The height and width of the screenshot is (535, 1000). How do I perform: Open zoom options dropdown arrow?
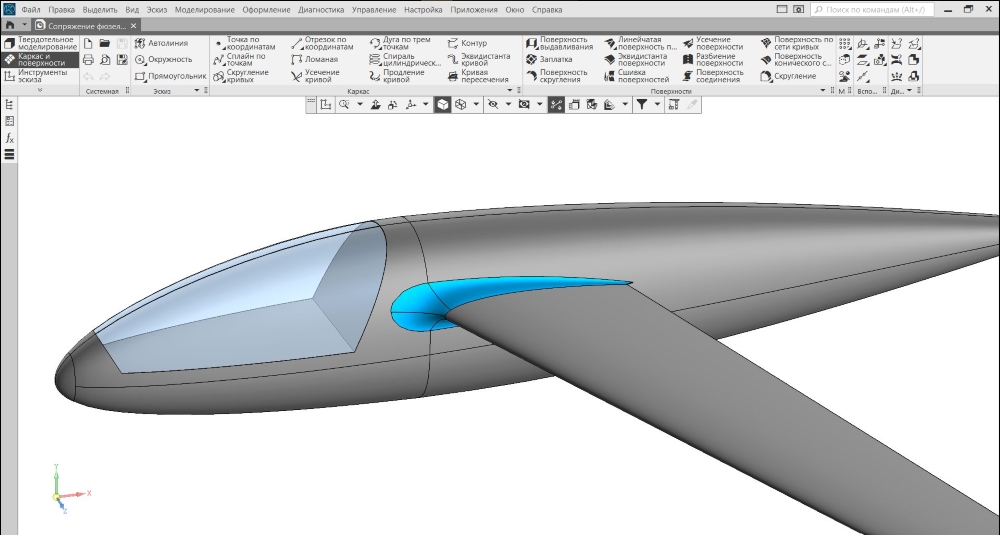360,105
